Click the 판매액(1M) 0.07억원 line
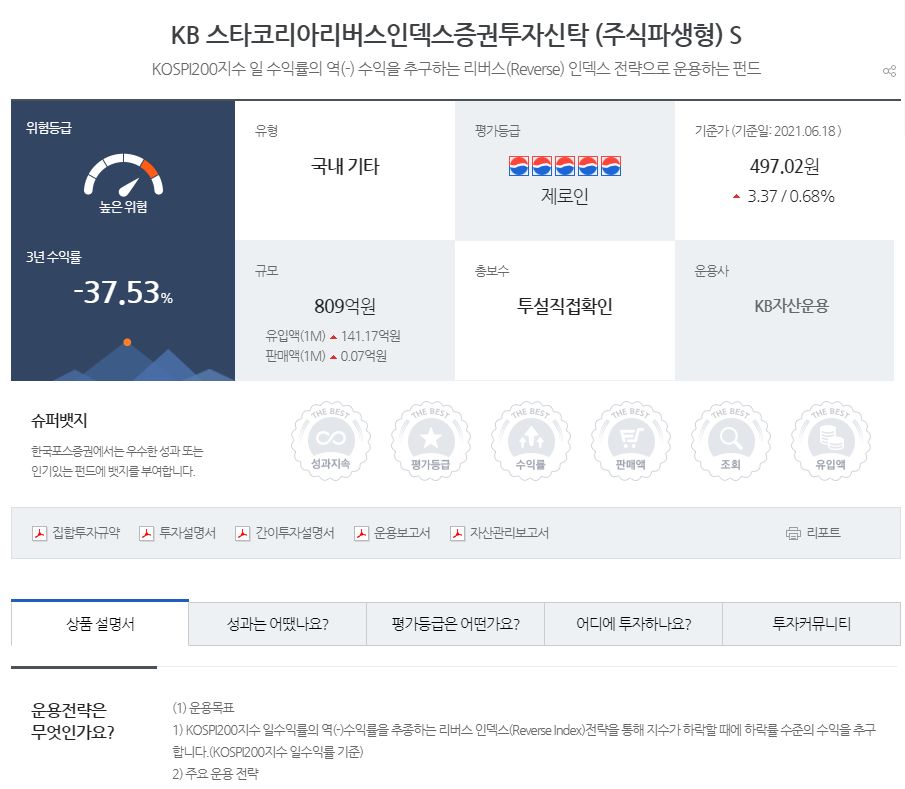Image resolution: width=905 pixels, height=789 pixels. (x=326, y=356)
